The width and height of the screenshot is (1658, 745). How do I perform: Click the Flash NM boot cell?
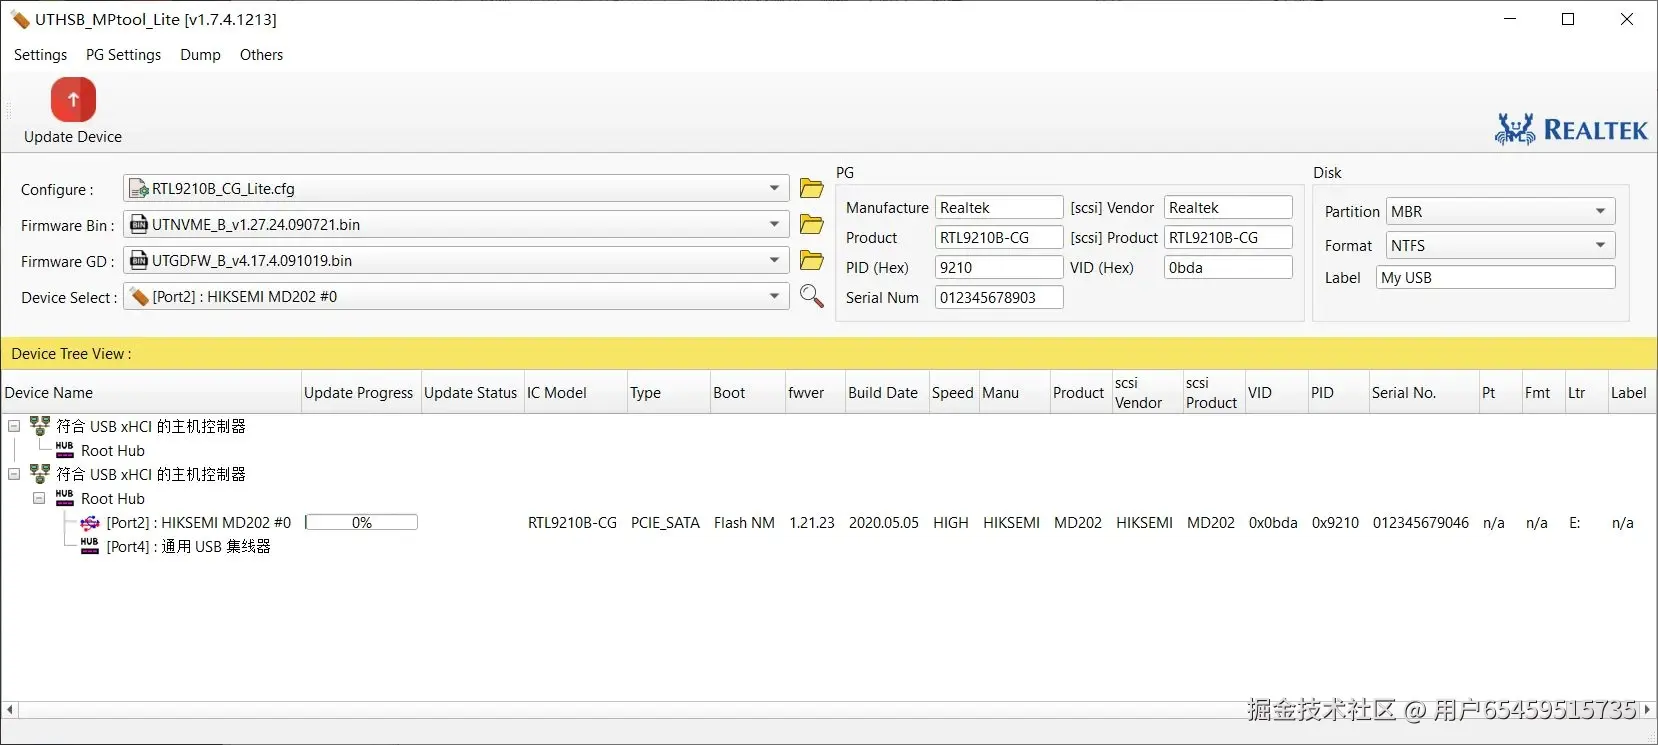[x=744, y=522]
